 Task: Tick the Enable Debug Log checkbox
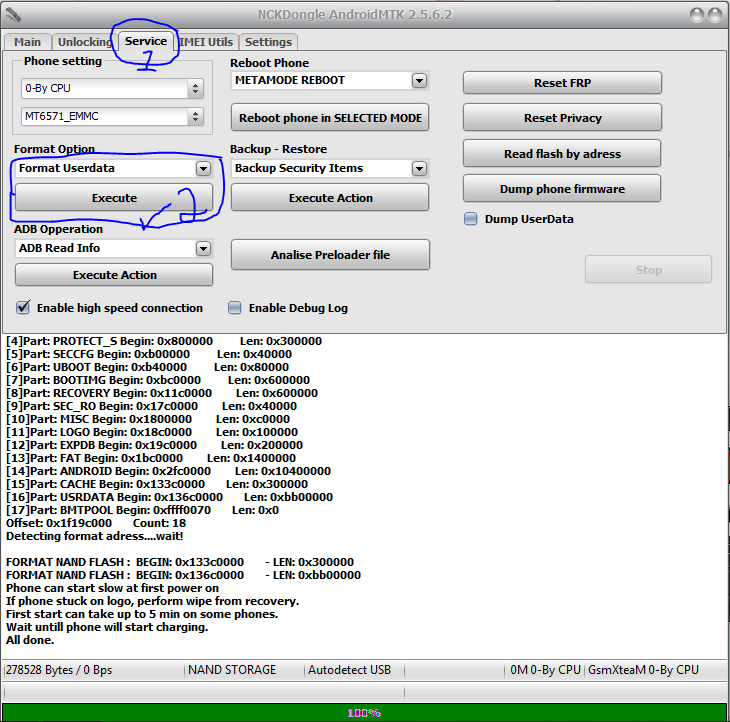[x=235, y=308]
